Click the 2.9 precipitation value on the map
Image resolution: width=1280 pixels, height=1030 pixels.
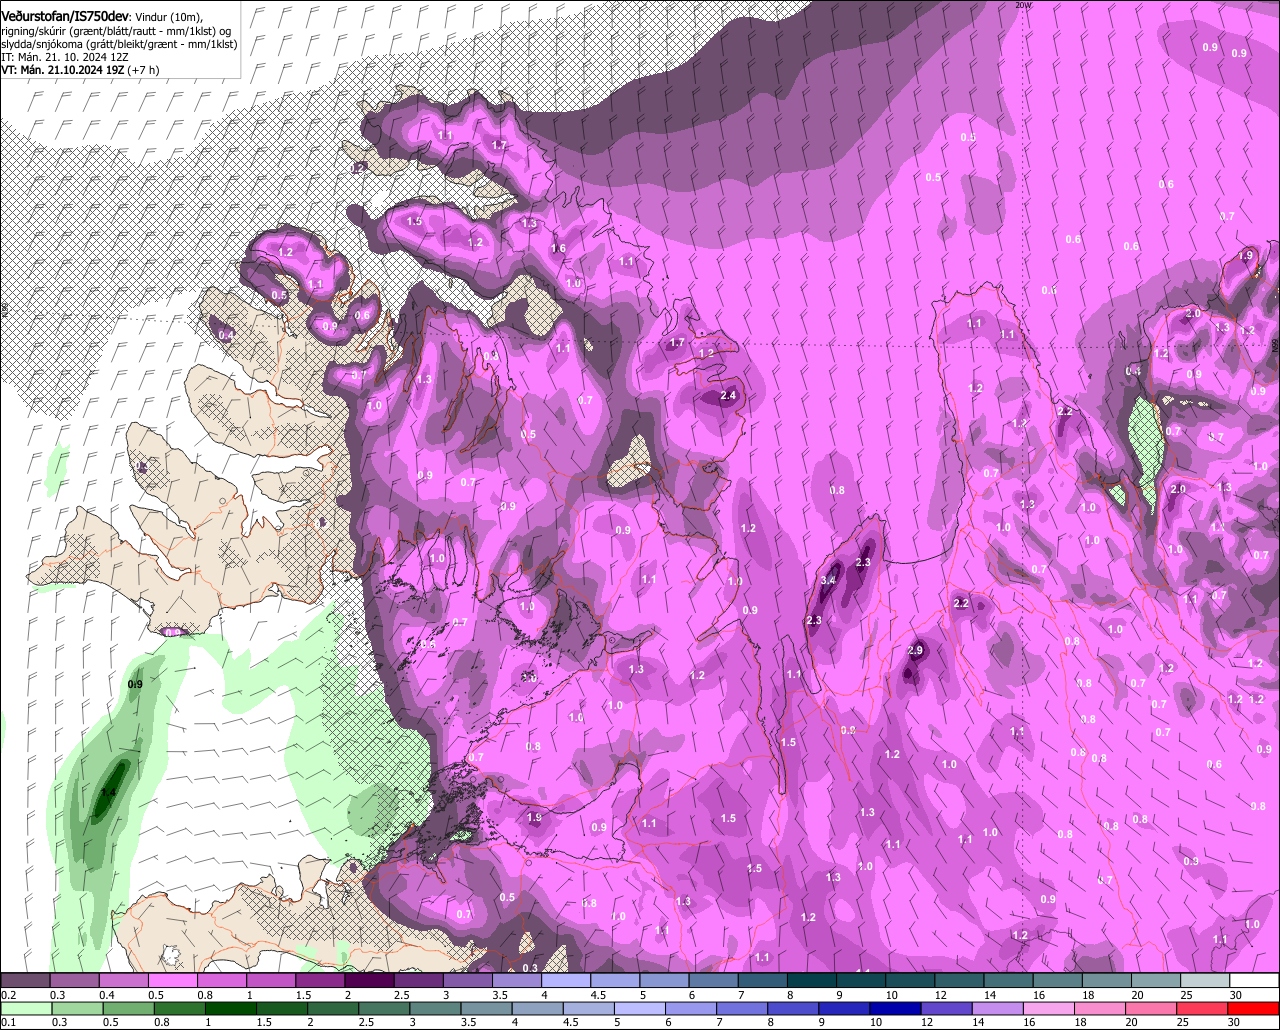click(914, 650)
